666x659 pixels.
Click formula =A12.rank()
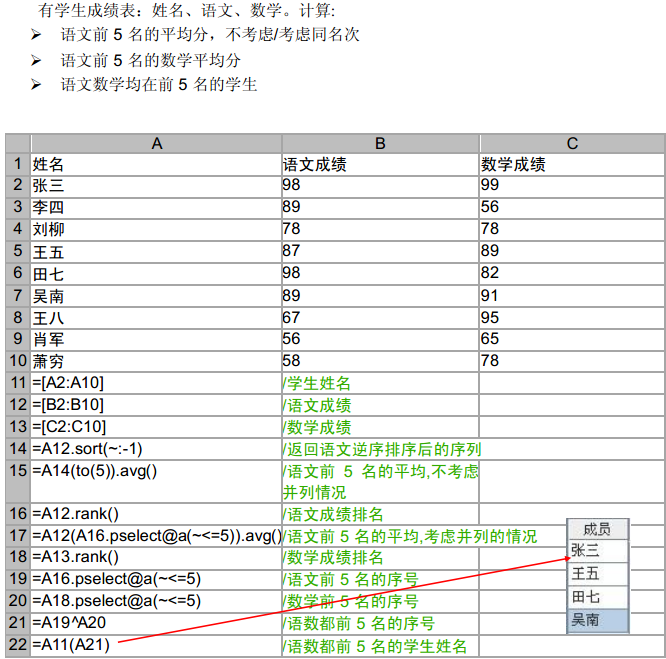tap(156, 515)
